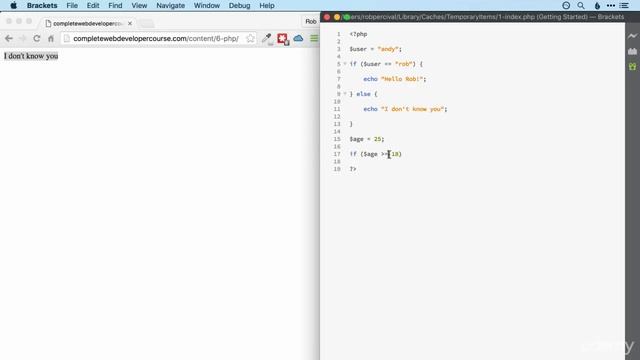Select the completewebdevelopercourse browser tab
The image size is (640, 360).
88,24
